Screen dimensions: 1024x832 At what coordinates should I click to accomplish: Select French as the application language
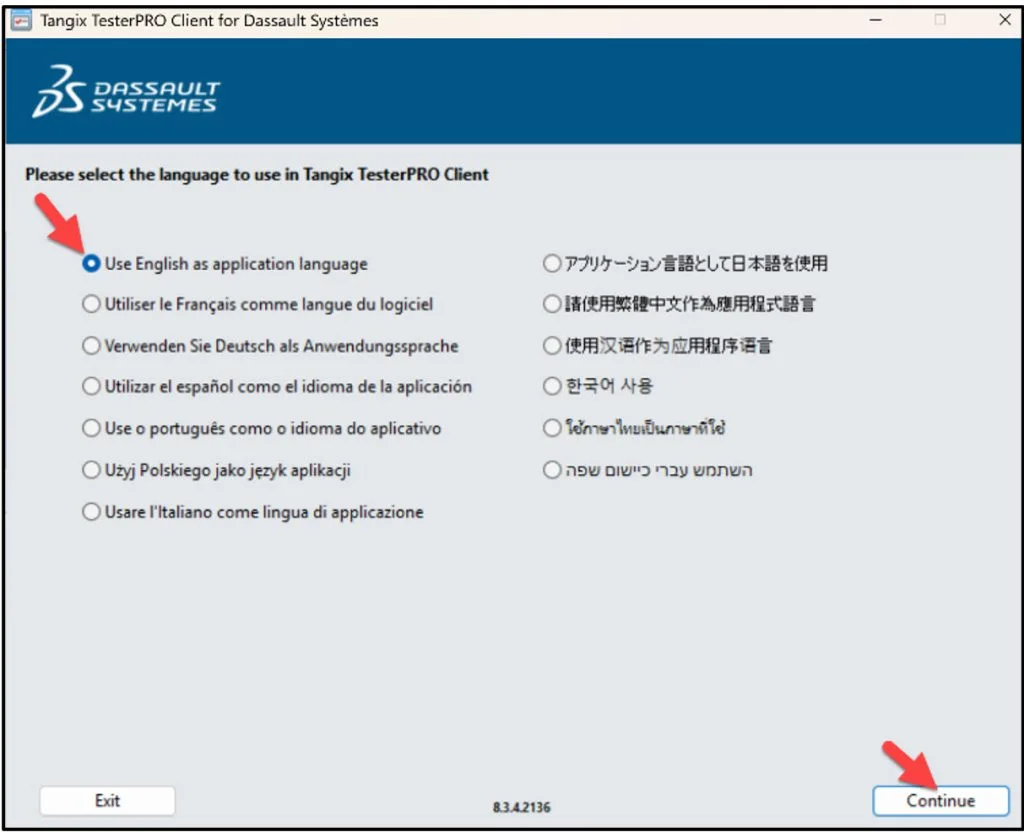tap(91, 304)
